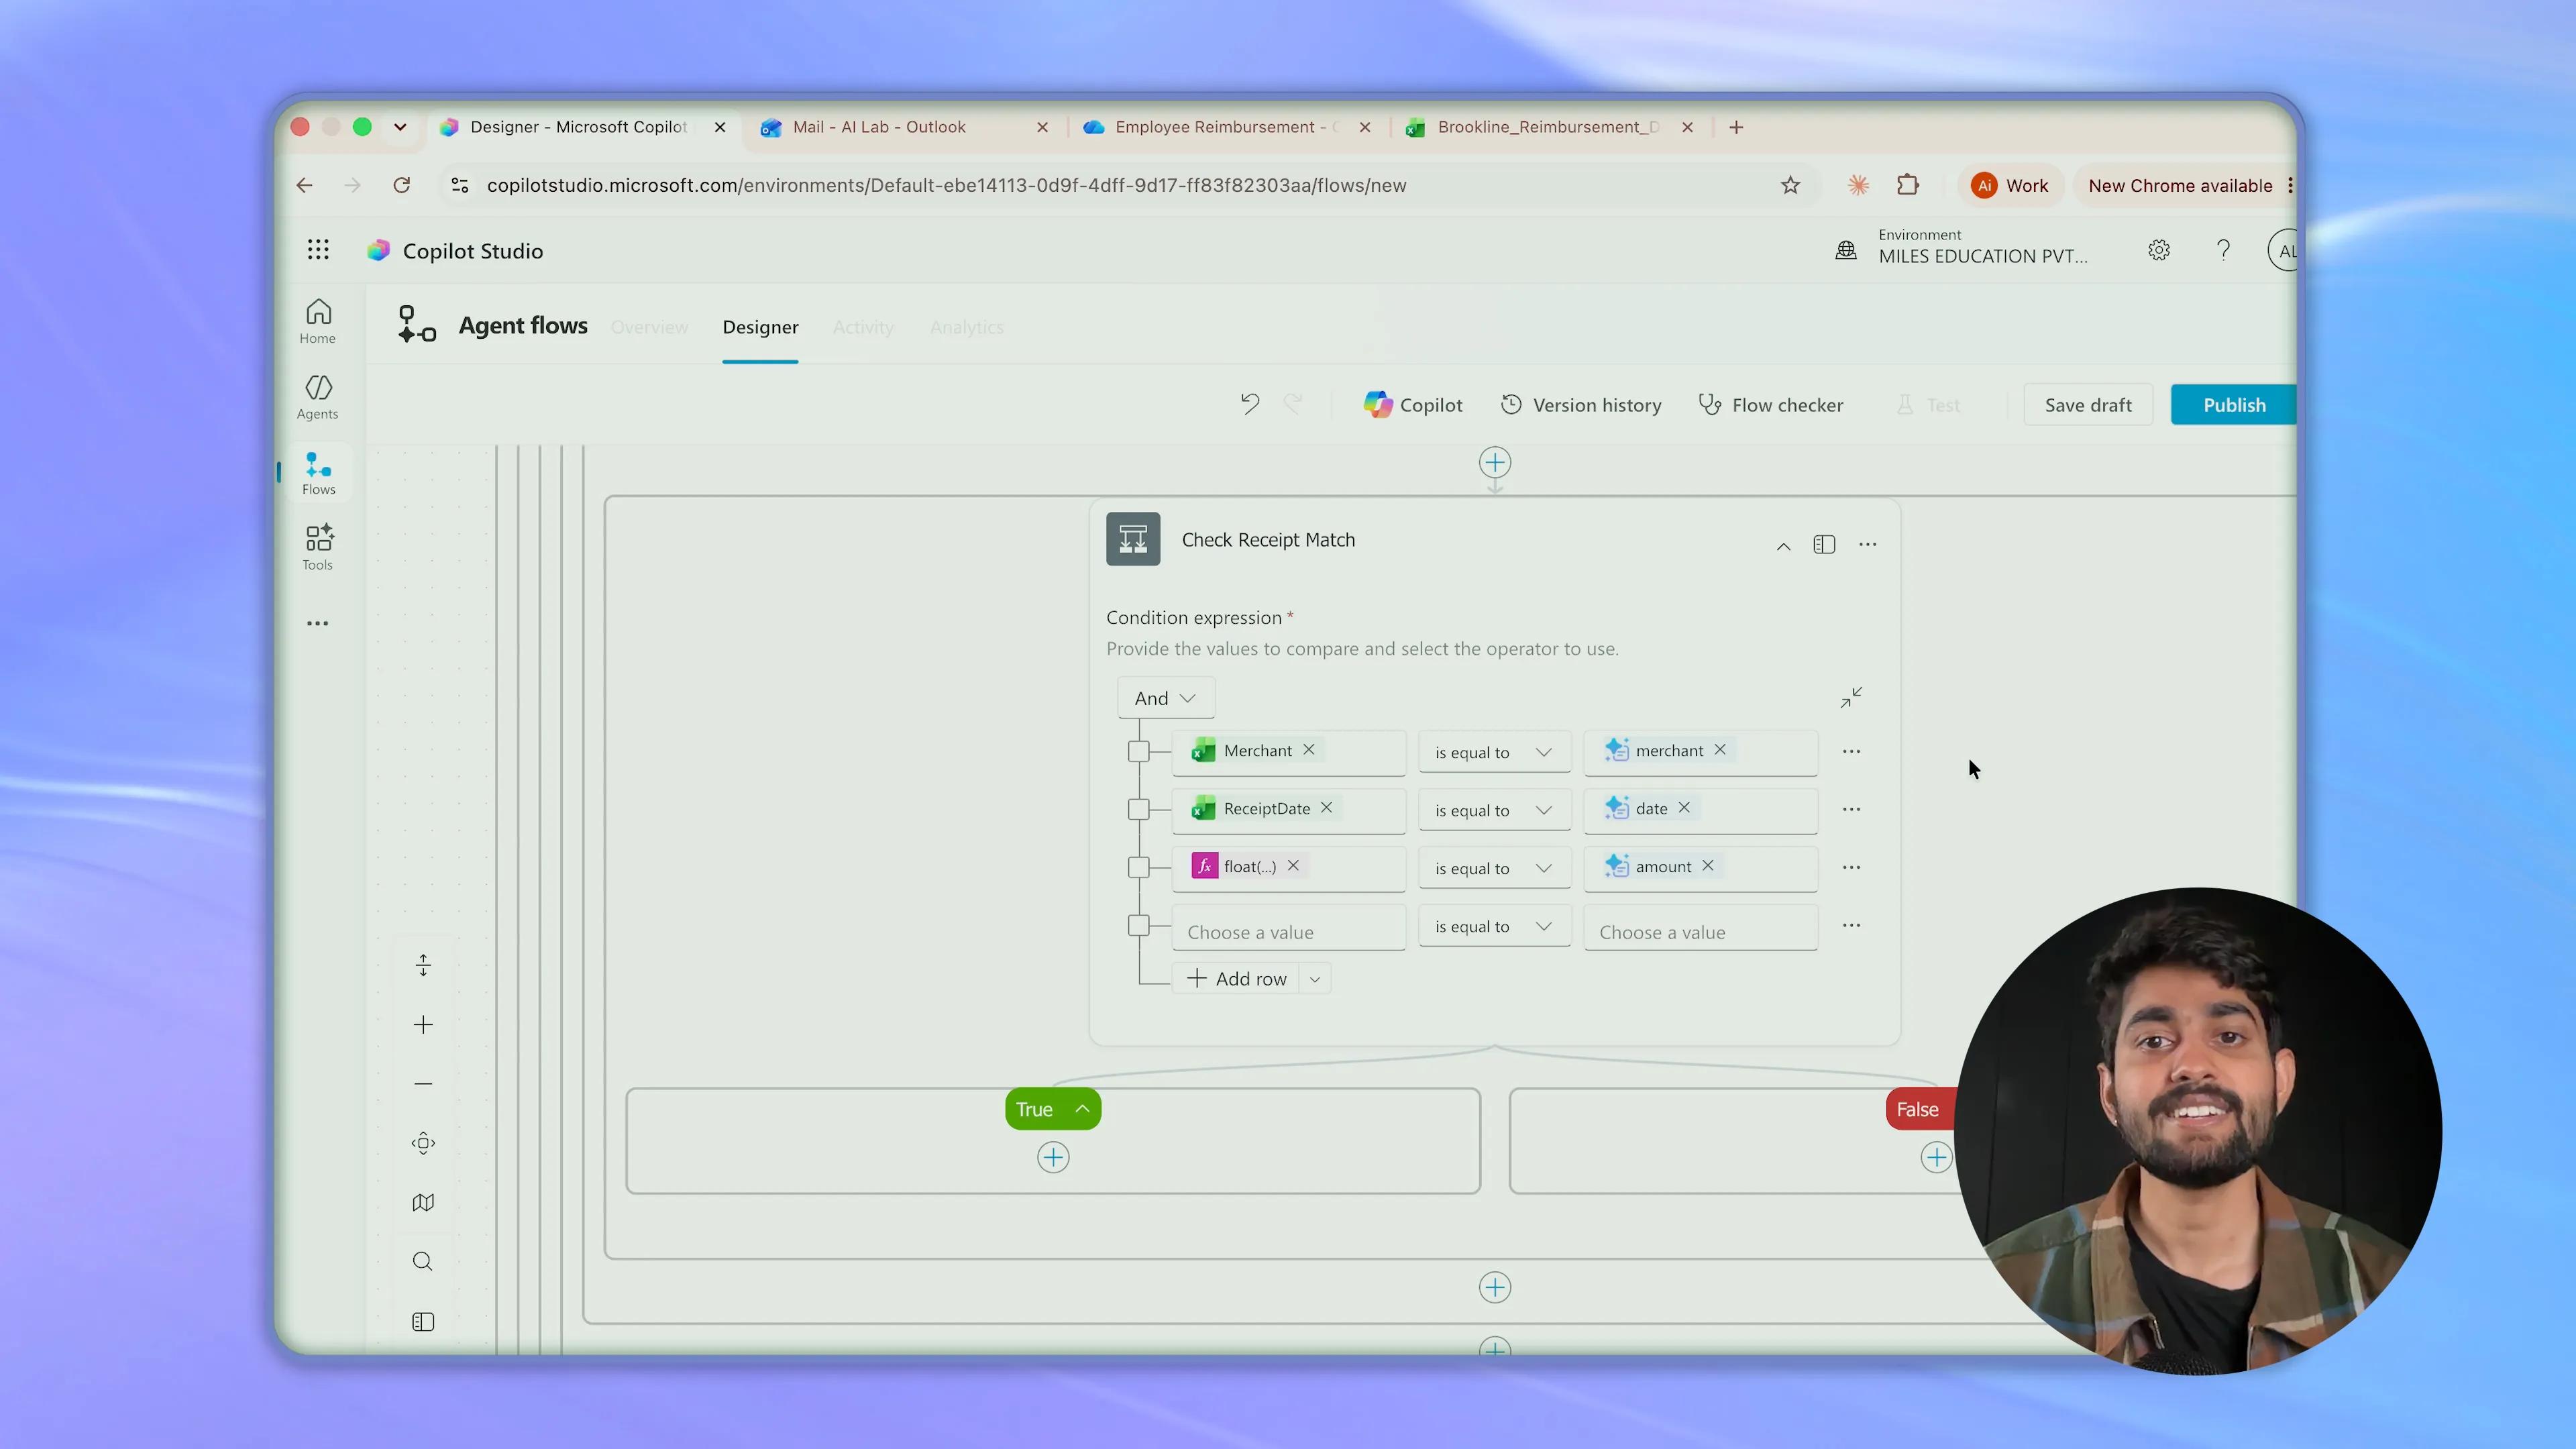Add an action in the False branch
Viewport: 2576px width, 1449px height.
pyautogui.click(x=1936, y=1157)
